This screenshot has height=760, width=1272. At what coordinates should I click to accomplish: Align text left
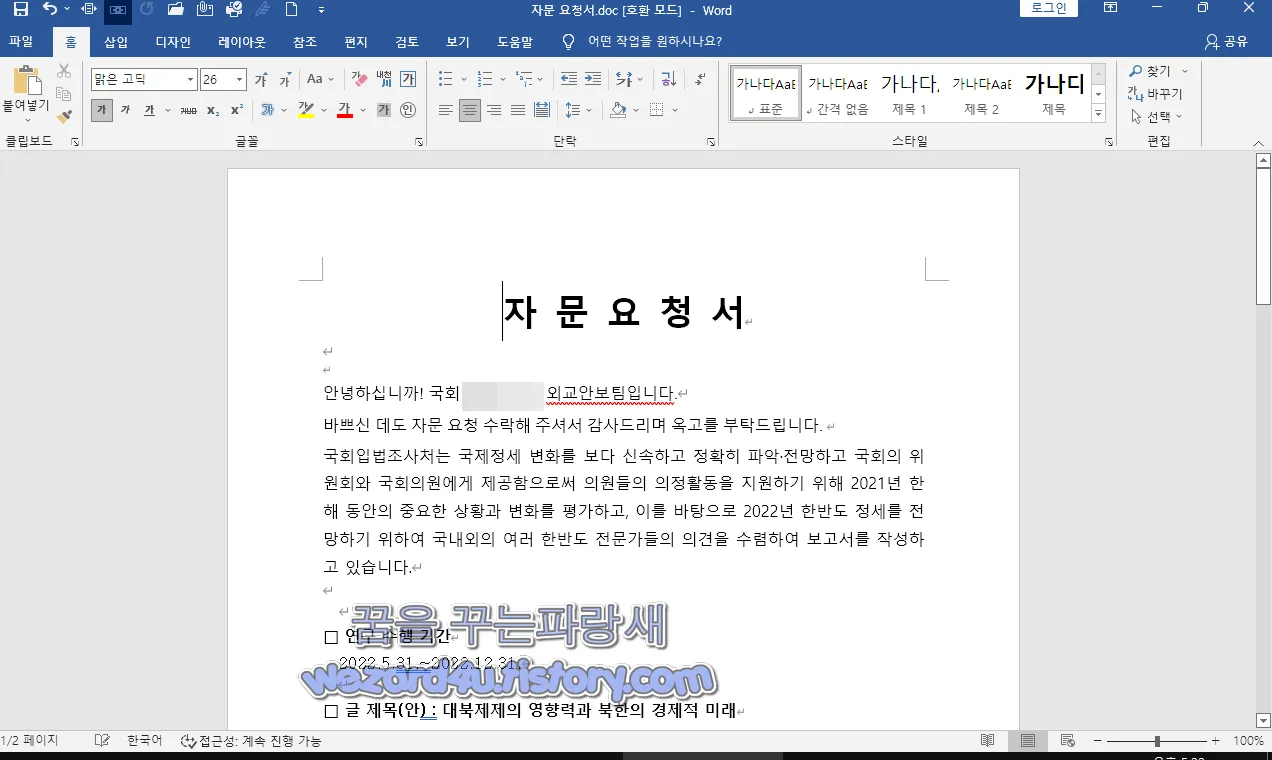click(x=446, y=110)
